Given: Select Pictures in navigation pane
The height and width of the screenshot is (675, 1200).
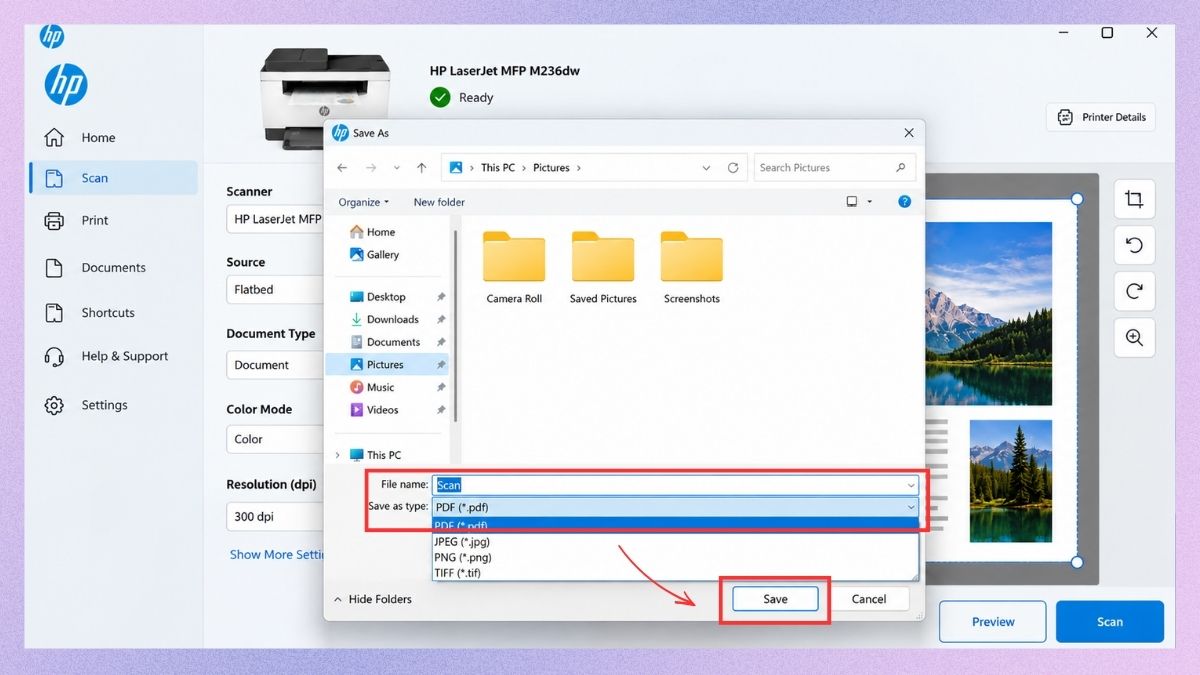Looking at the screenshot, I should [x=387, y=365].
